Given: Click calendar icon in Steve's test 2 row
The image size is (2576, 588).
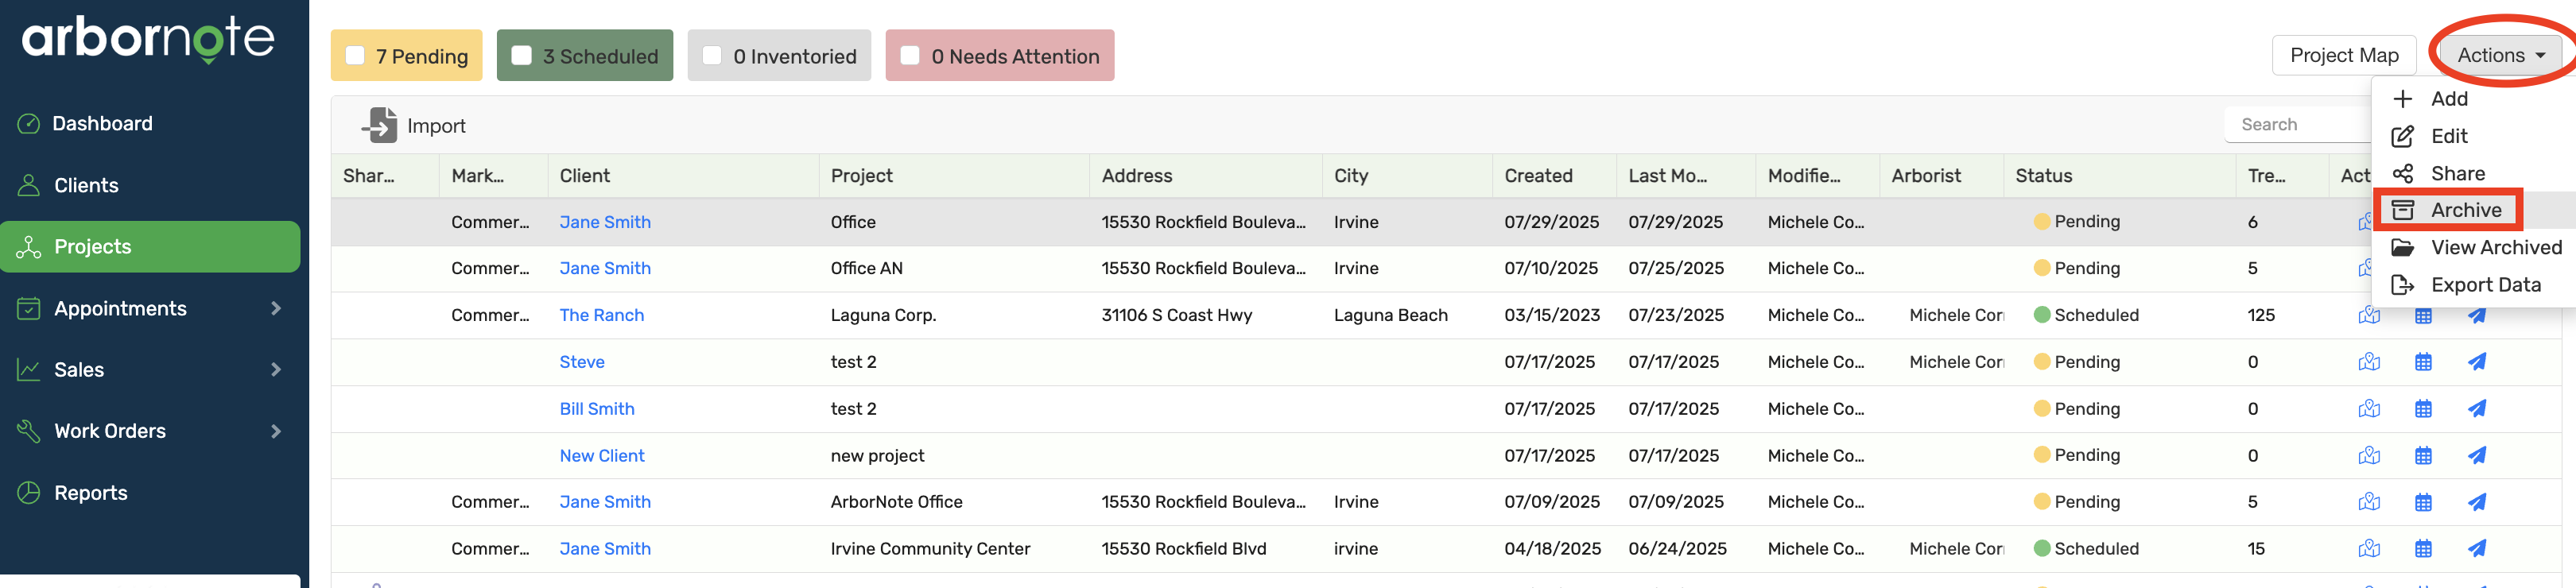Looking at the screenshot, I should 2422,362.
